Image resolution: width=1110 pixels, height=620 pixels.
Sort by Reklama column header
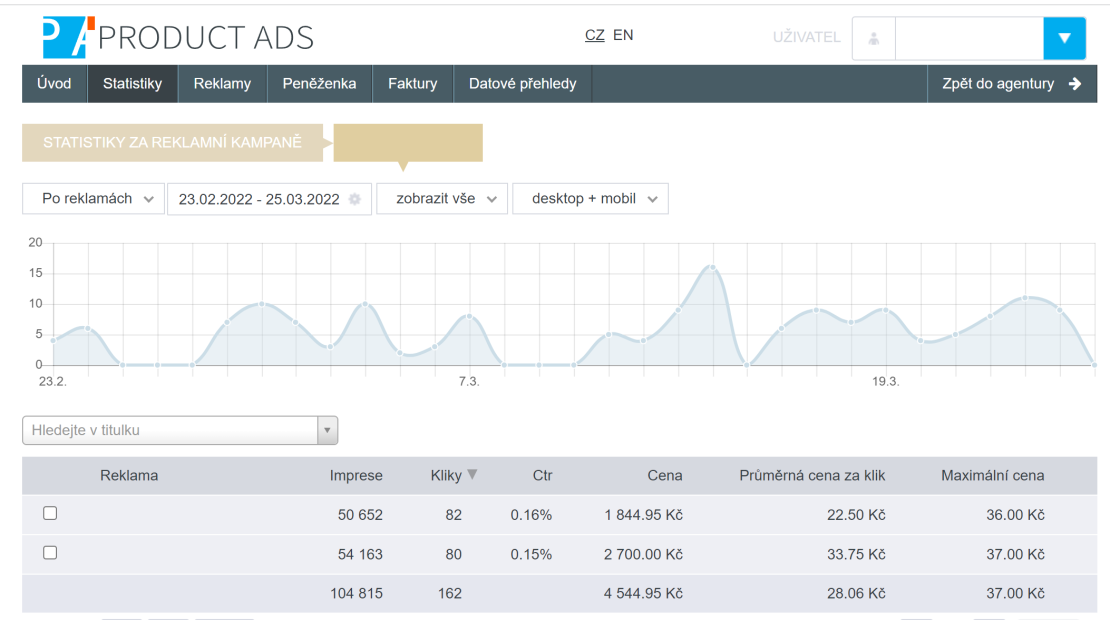129,476
